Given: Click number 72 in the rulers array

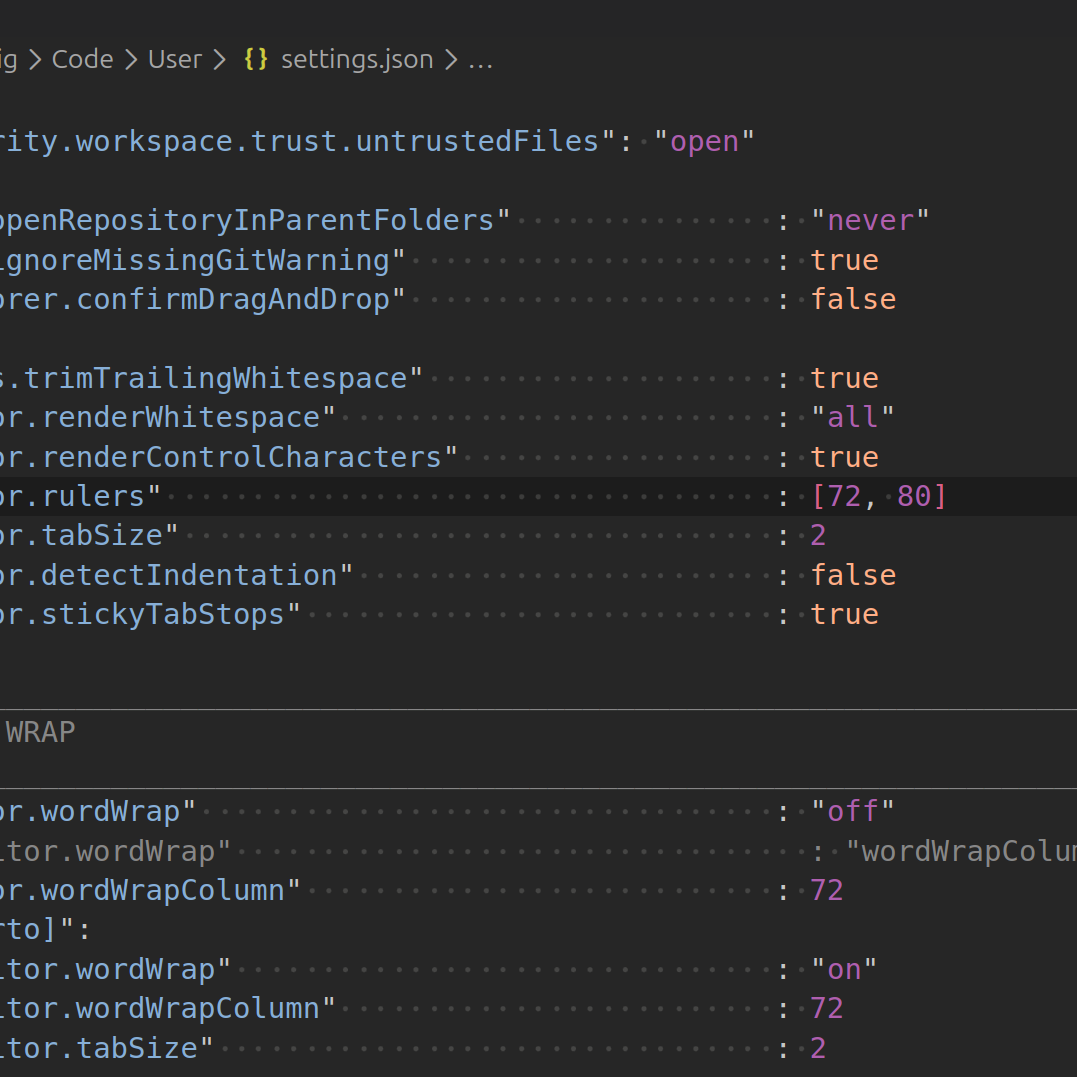Looking at the screenshot, I should (844, 496).
